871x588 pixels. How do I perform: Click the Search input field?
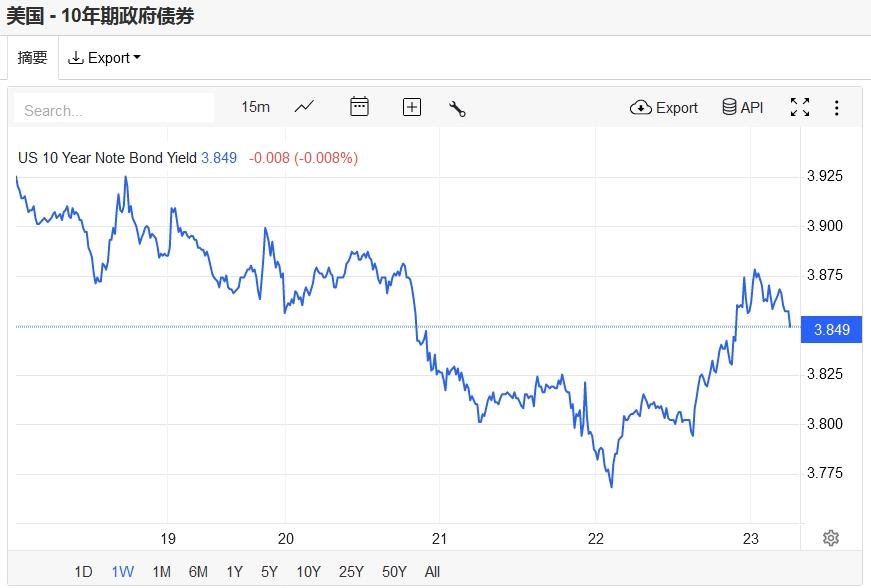pos(114,110)
